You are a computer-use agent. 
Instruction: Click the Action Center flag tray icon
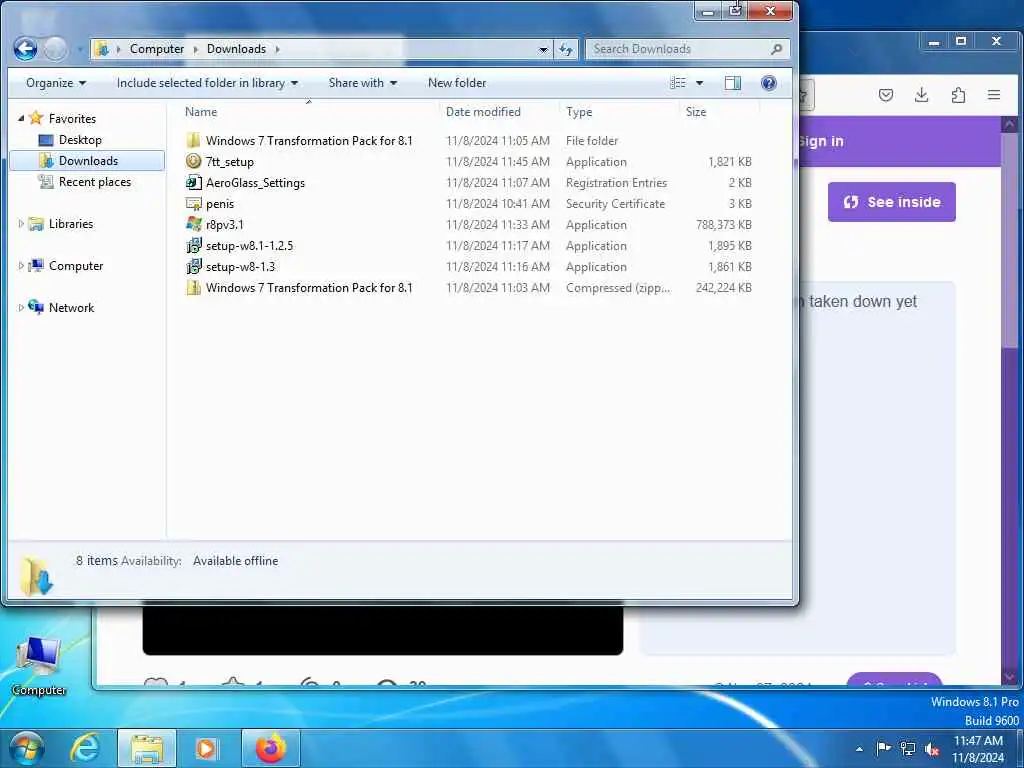[884, 748]
